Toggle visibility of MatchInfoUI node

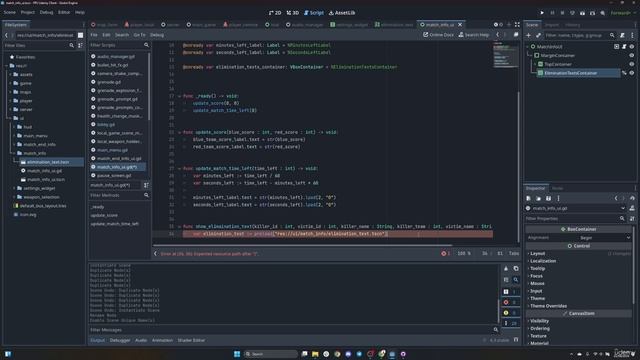click(x=632, y=47)
